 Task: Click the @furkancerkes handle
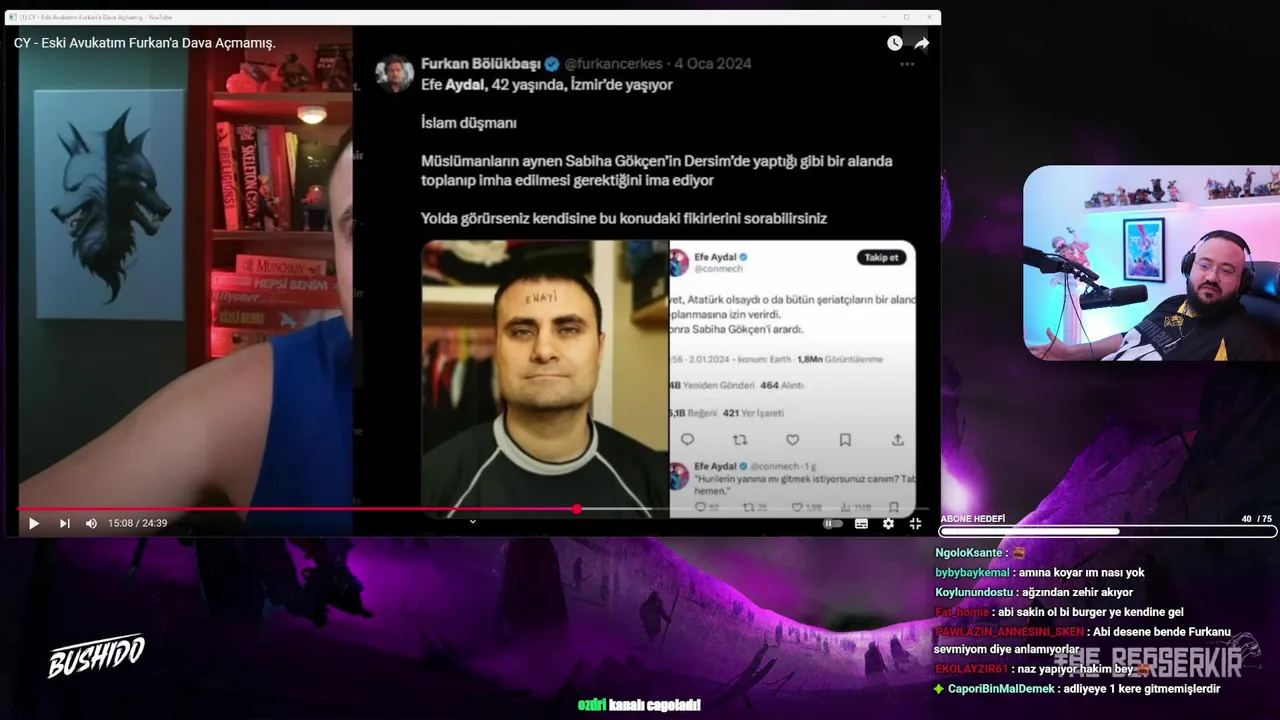[x=616, y=63]
